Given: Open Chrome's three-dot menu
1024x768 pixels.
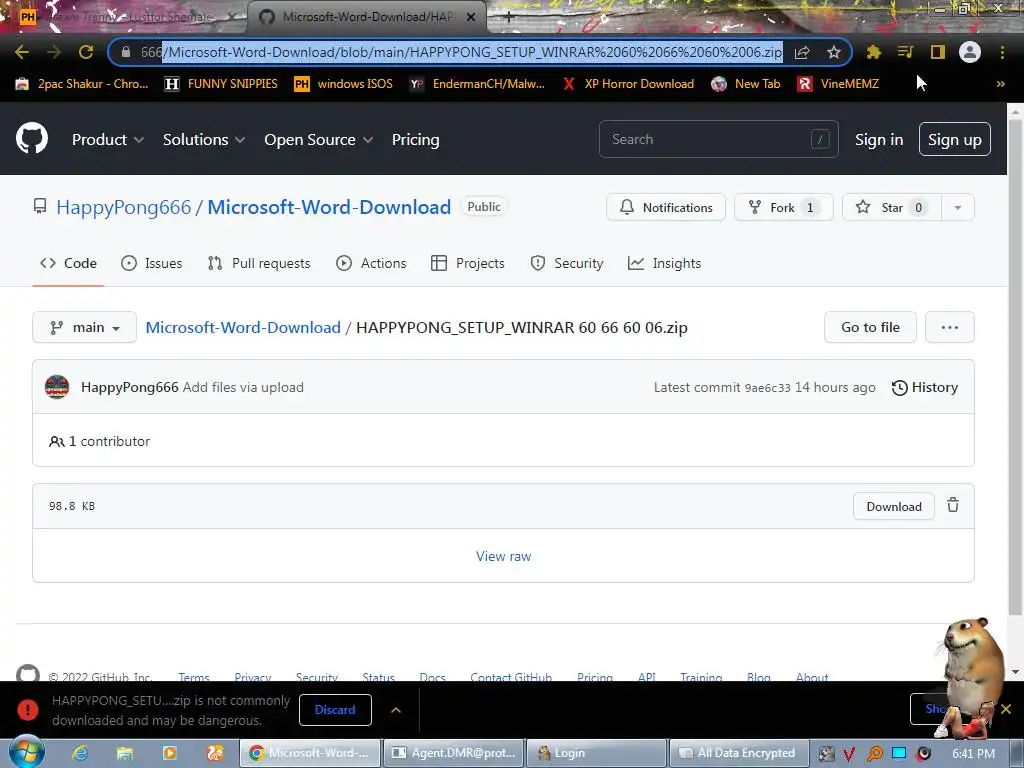Looking at the screenshot, I should click(1002, 52).
